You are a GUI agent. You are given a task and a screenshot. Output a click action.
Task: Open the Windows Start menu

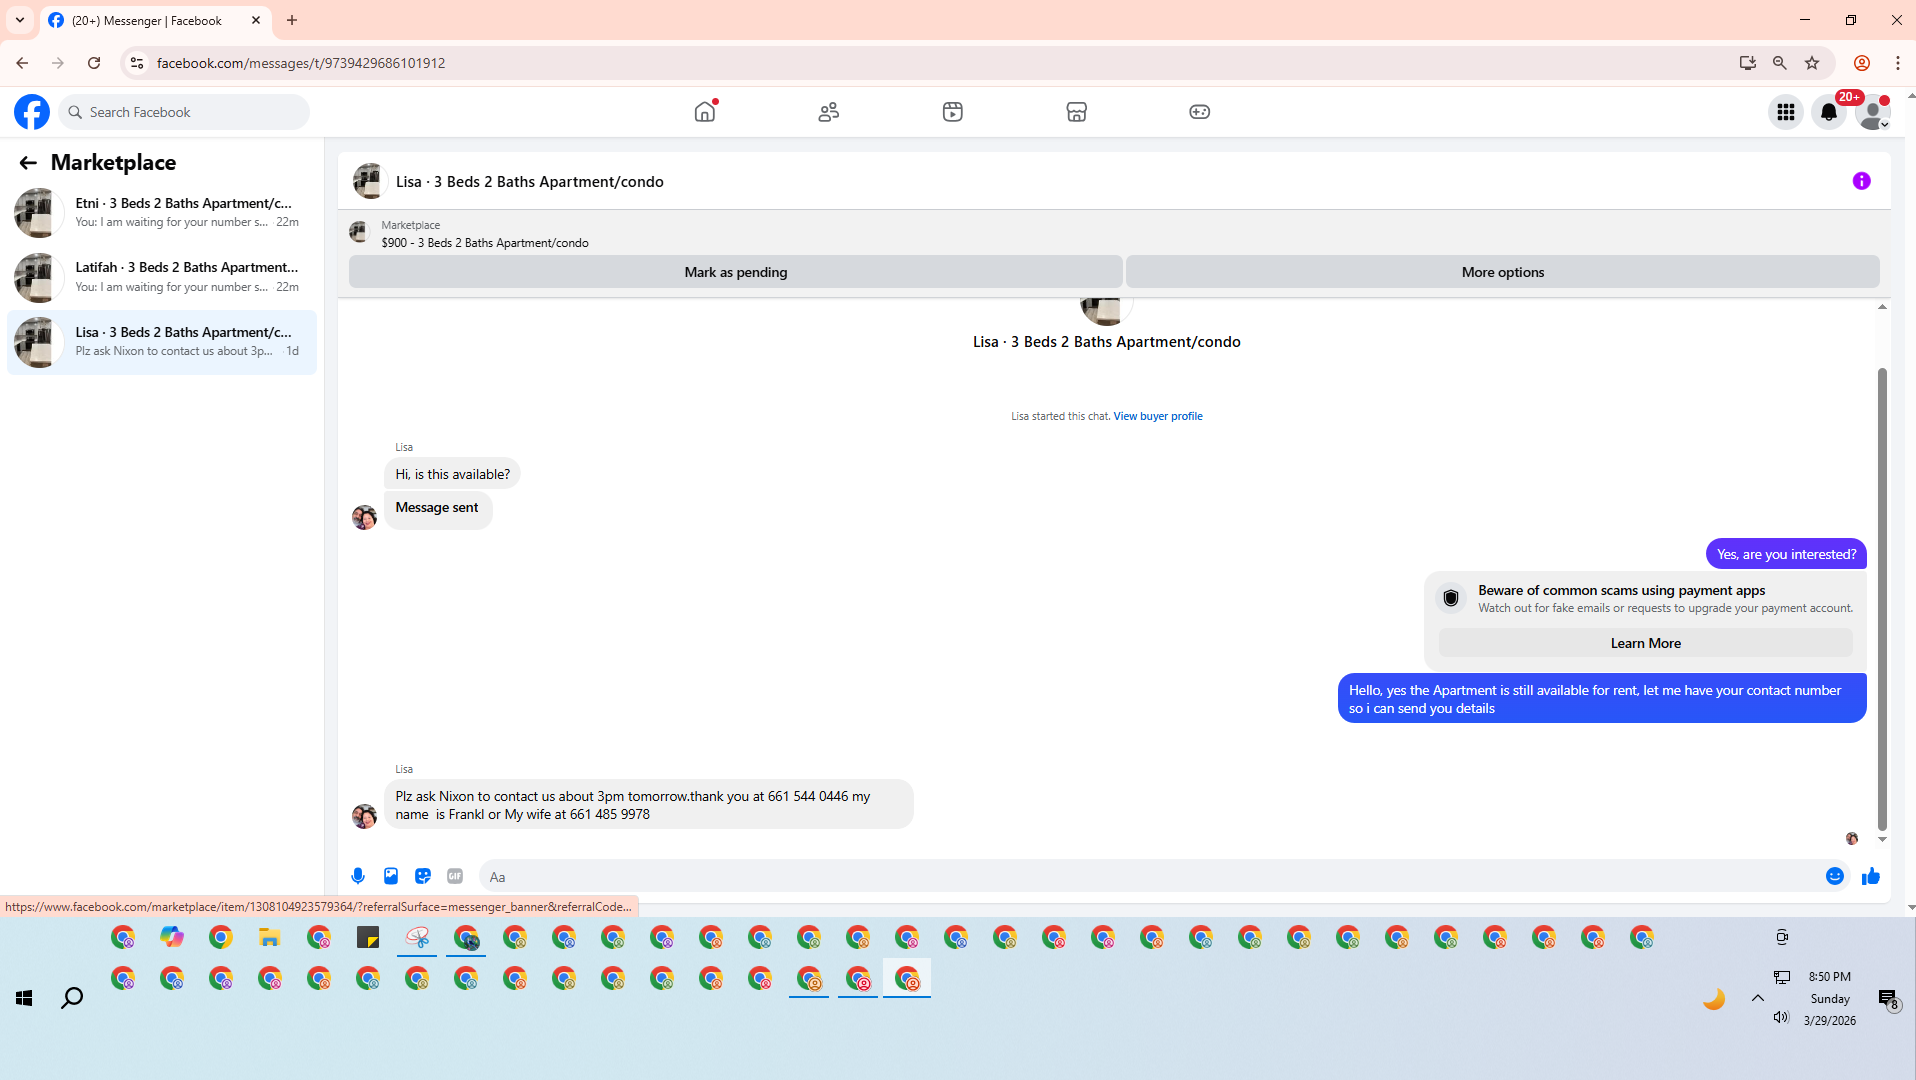point(24,998)
